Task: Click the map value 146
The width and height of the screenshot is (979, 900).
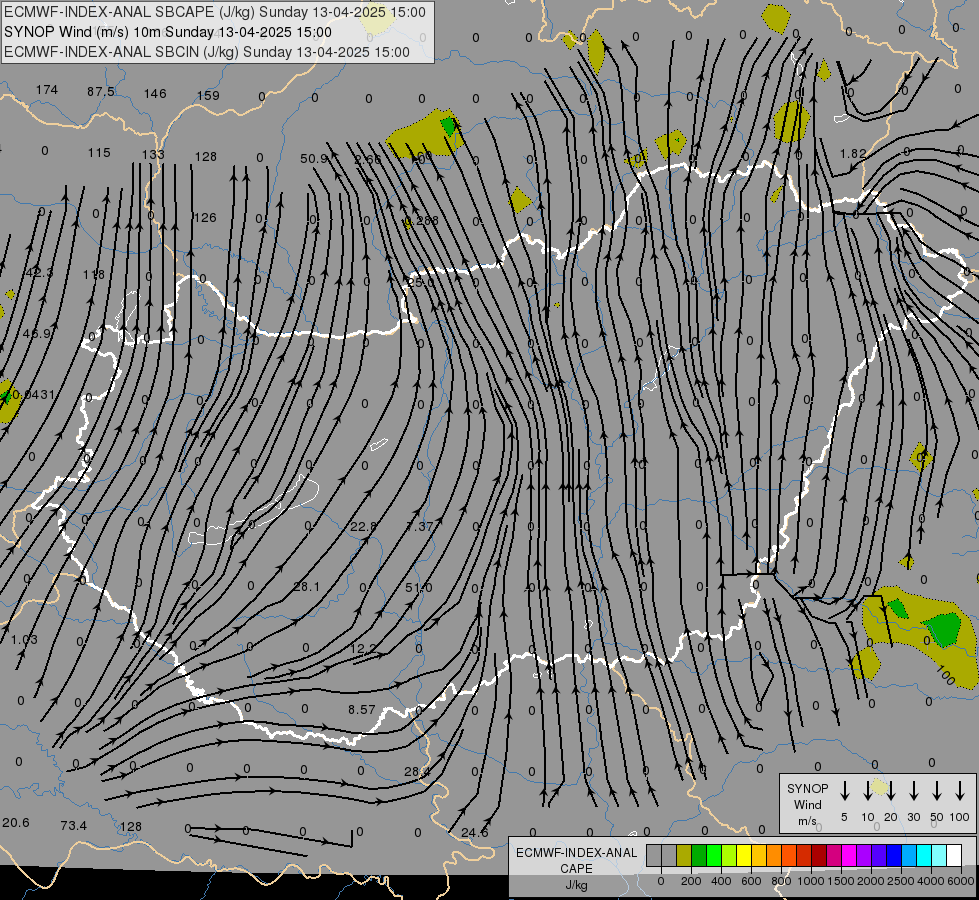Action: (155, 94)
